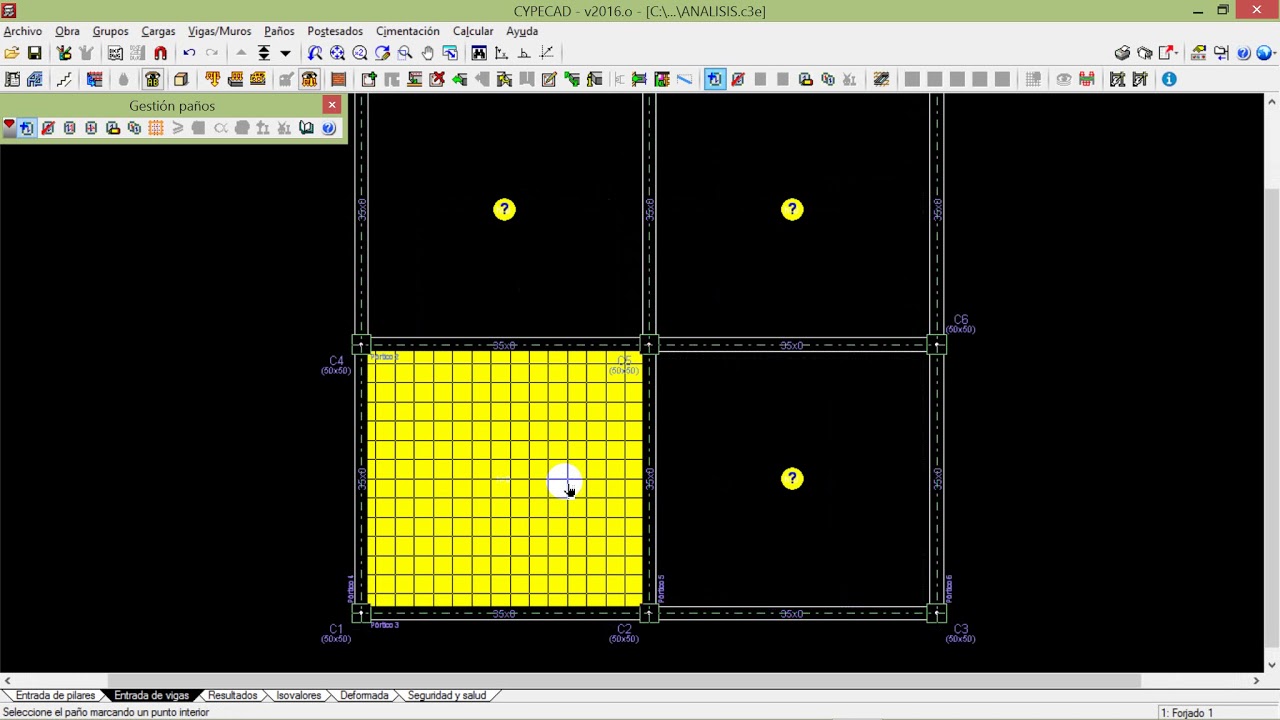Image resolution: width=1280 pixels, height=720 pixels.
Task: Click the lower-right yellow question mark panel marker
Action: [792, 479]
